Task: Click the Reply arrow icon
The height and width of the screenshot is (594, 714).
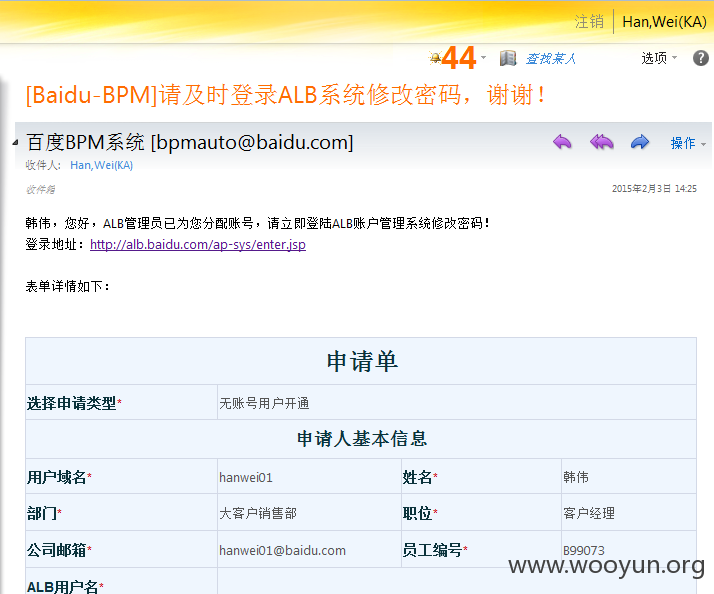Action: click(x=562, y=142)
